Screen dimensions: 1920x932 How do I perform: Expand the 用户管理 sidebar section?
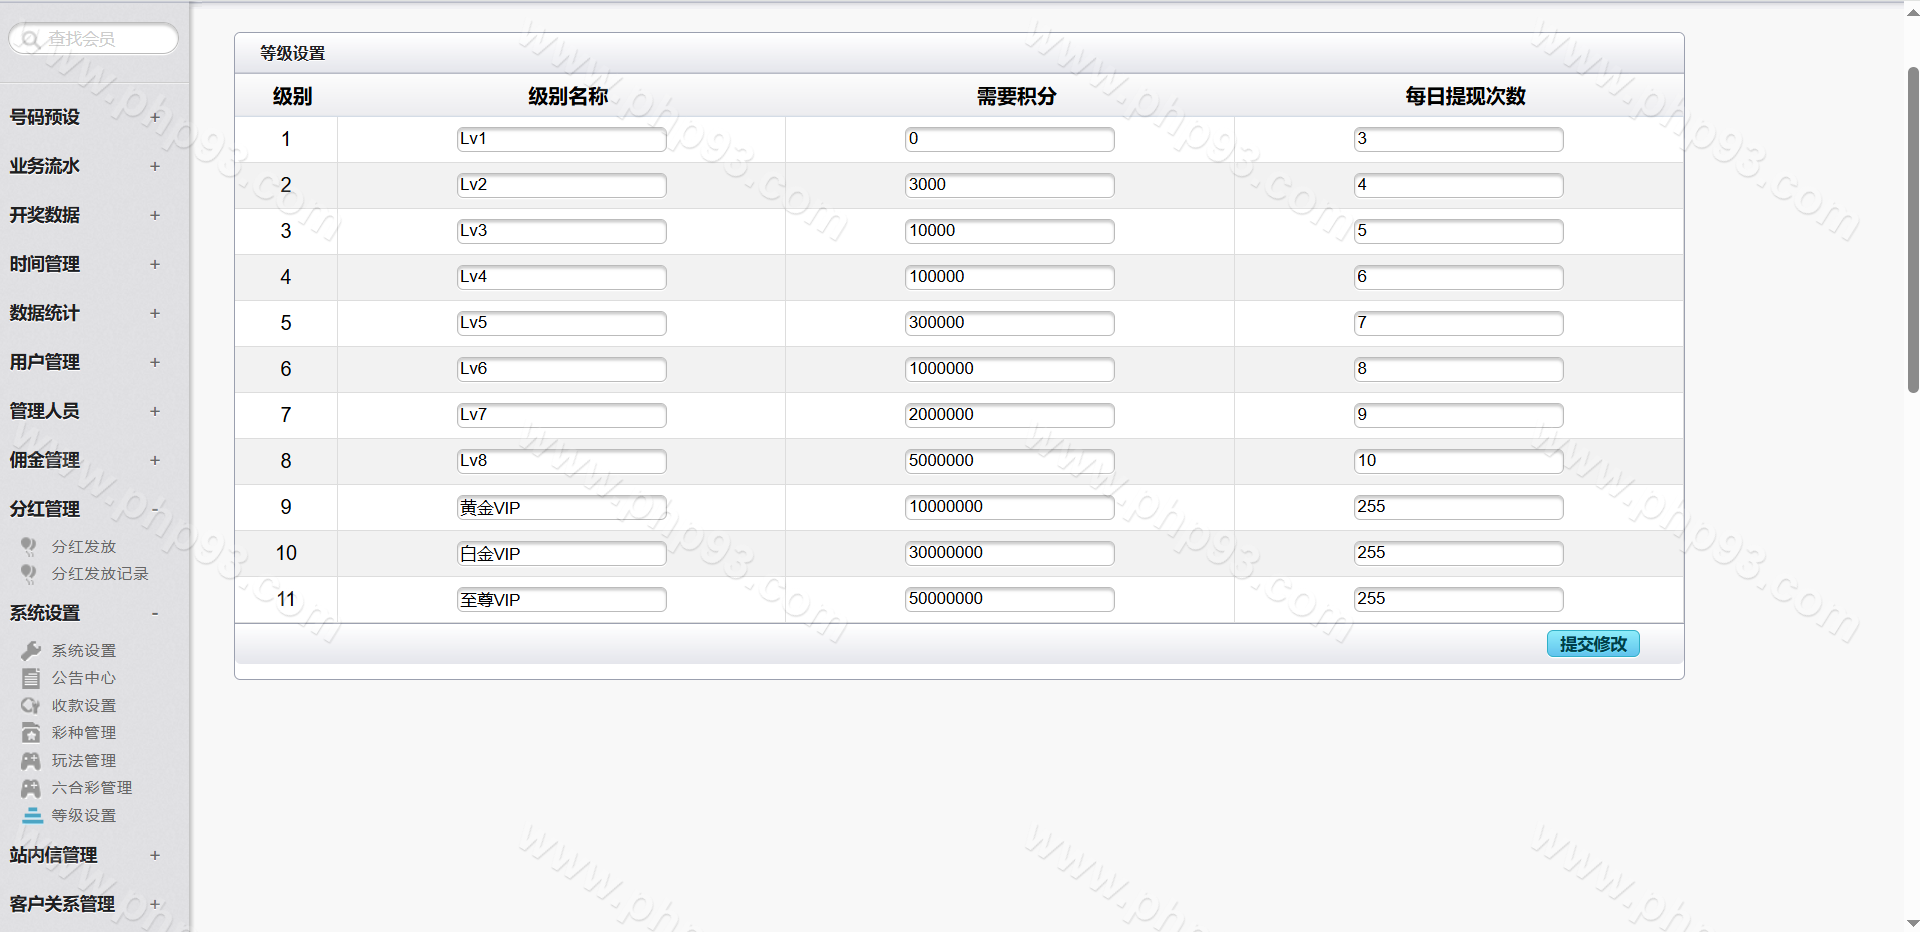[x=155, y=362]
